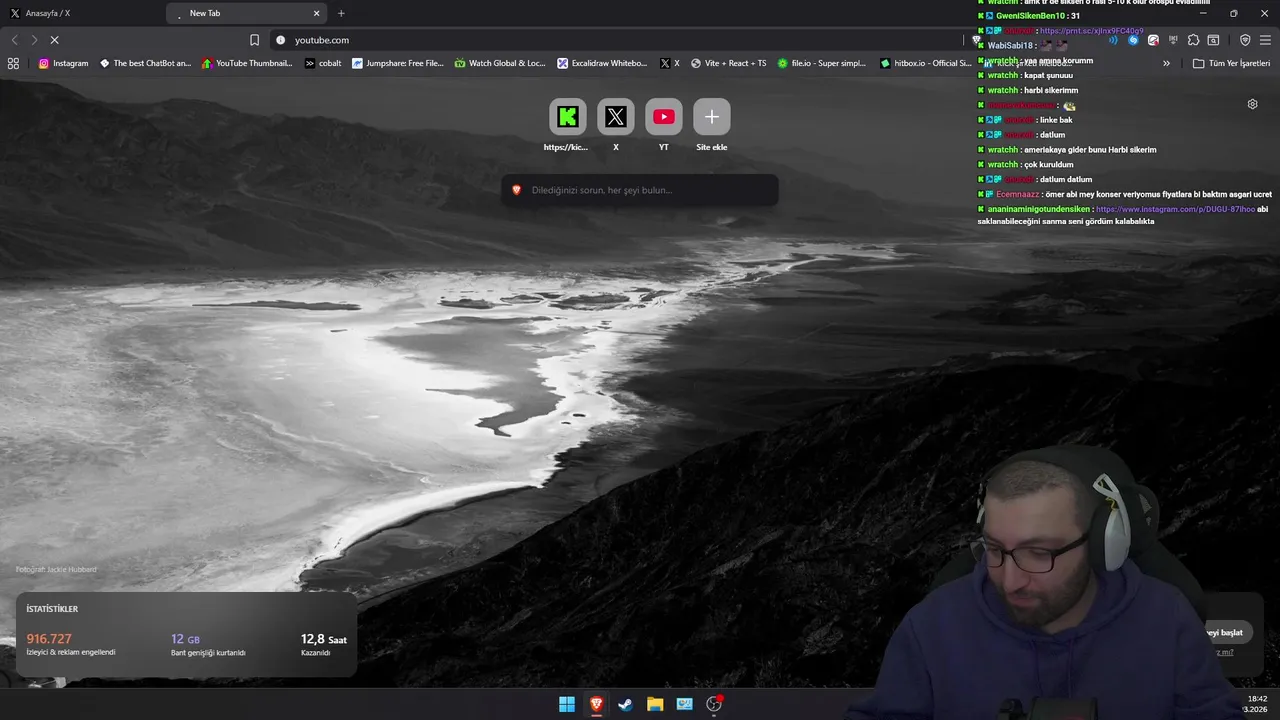Click the İSTATİSTİKLER widget heading
Screen dimensions: 1280x720
click(52, 609)
